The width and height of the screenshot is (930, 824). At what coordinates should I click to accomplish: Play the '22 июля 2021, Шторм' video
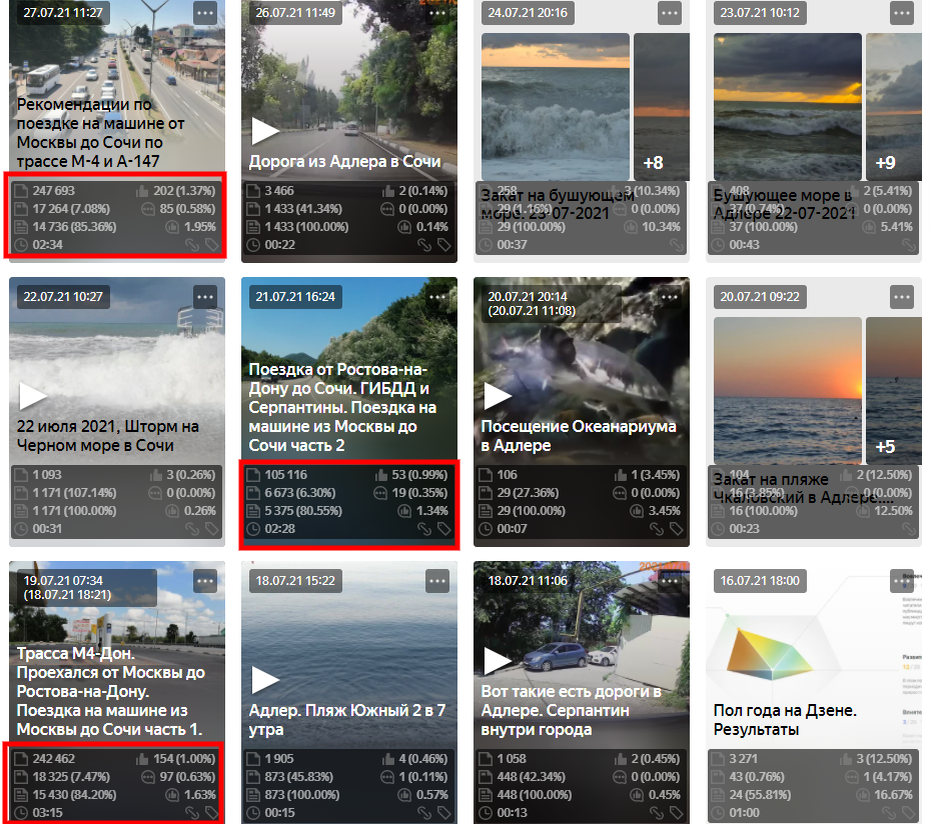click(33, 396)
